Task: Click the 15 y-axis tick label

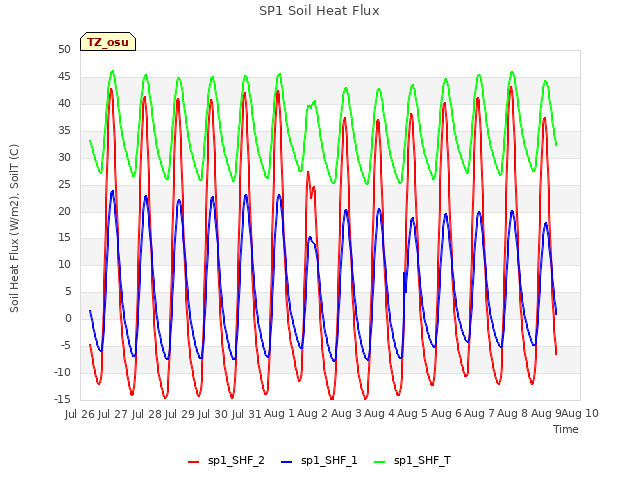Action: (x=64, y=238)
